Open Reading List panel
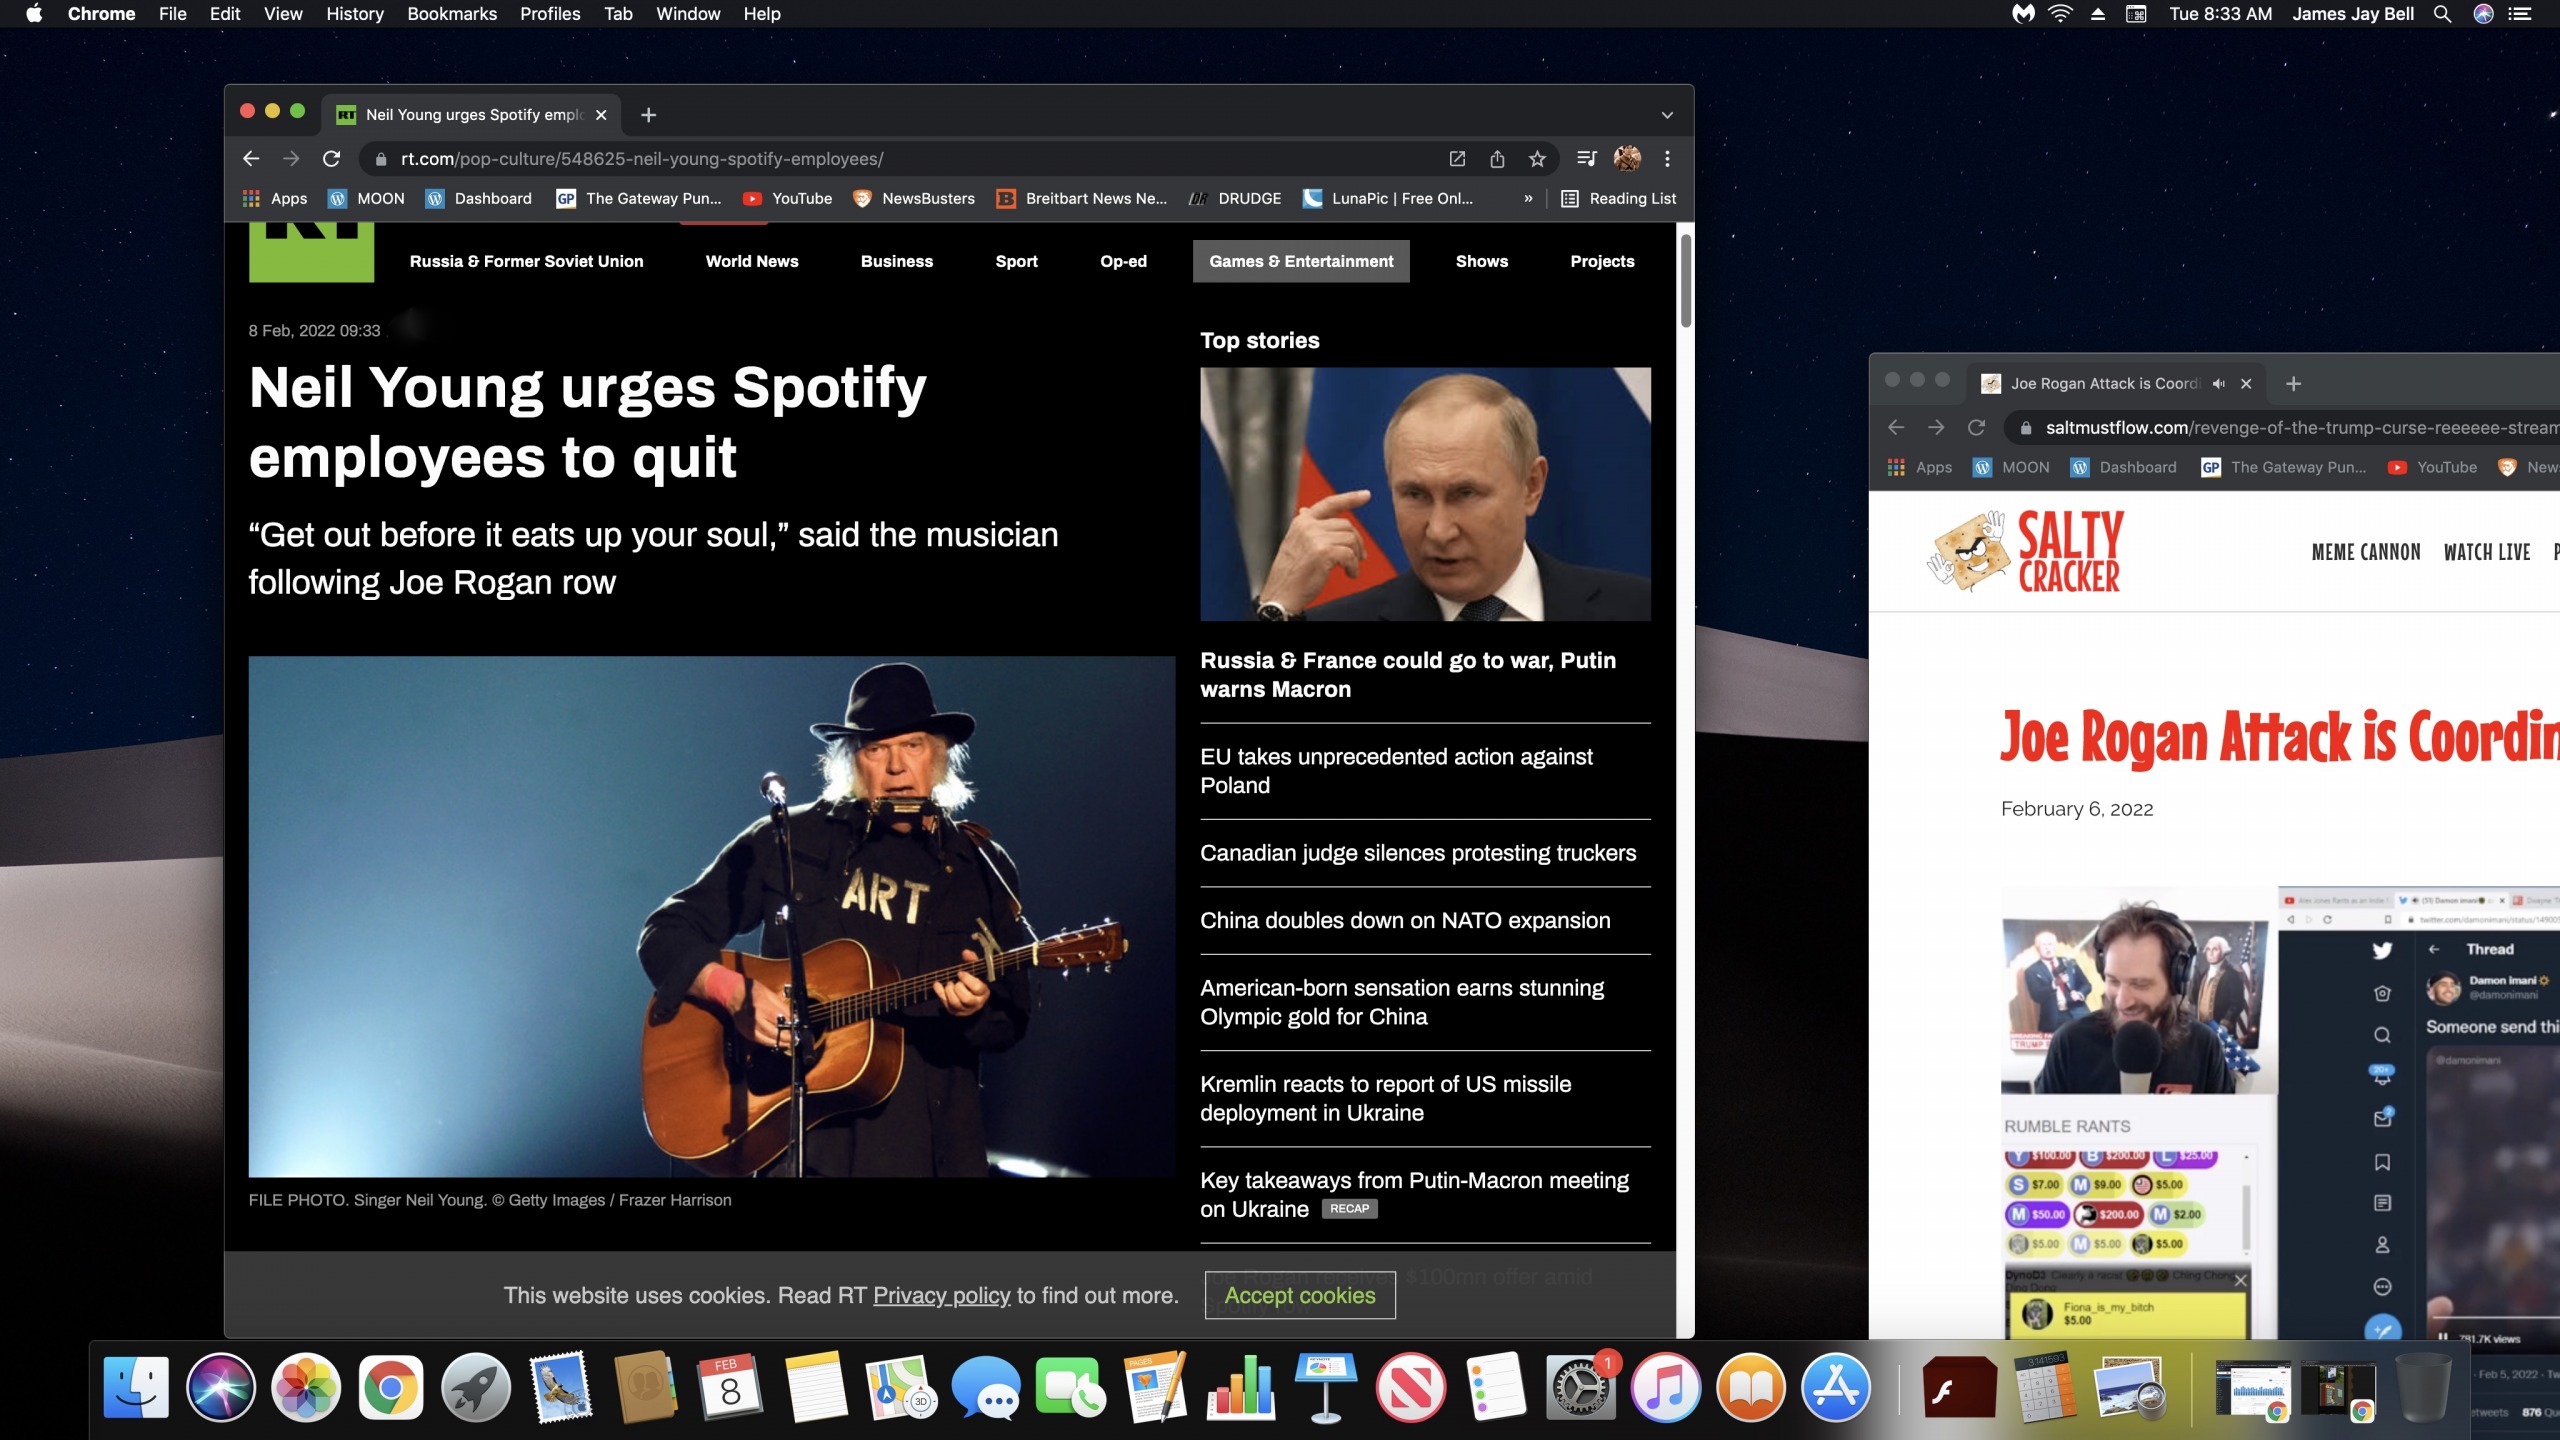 [1619, 198]
